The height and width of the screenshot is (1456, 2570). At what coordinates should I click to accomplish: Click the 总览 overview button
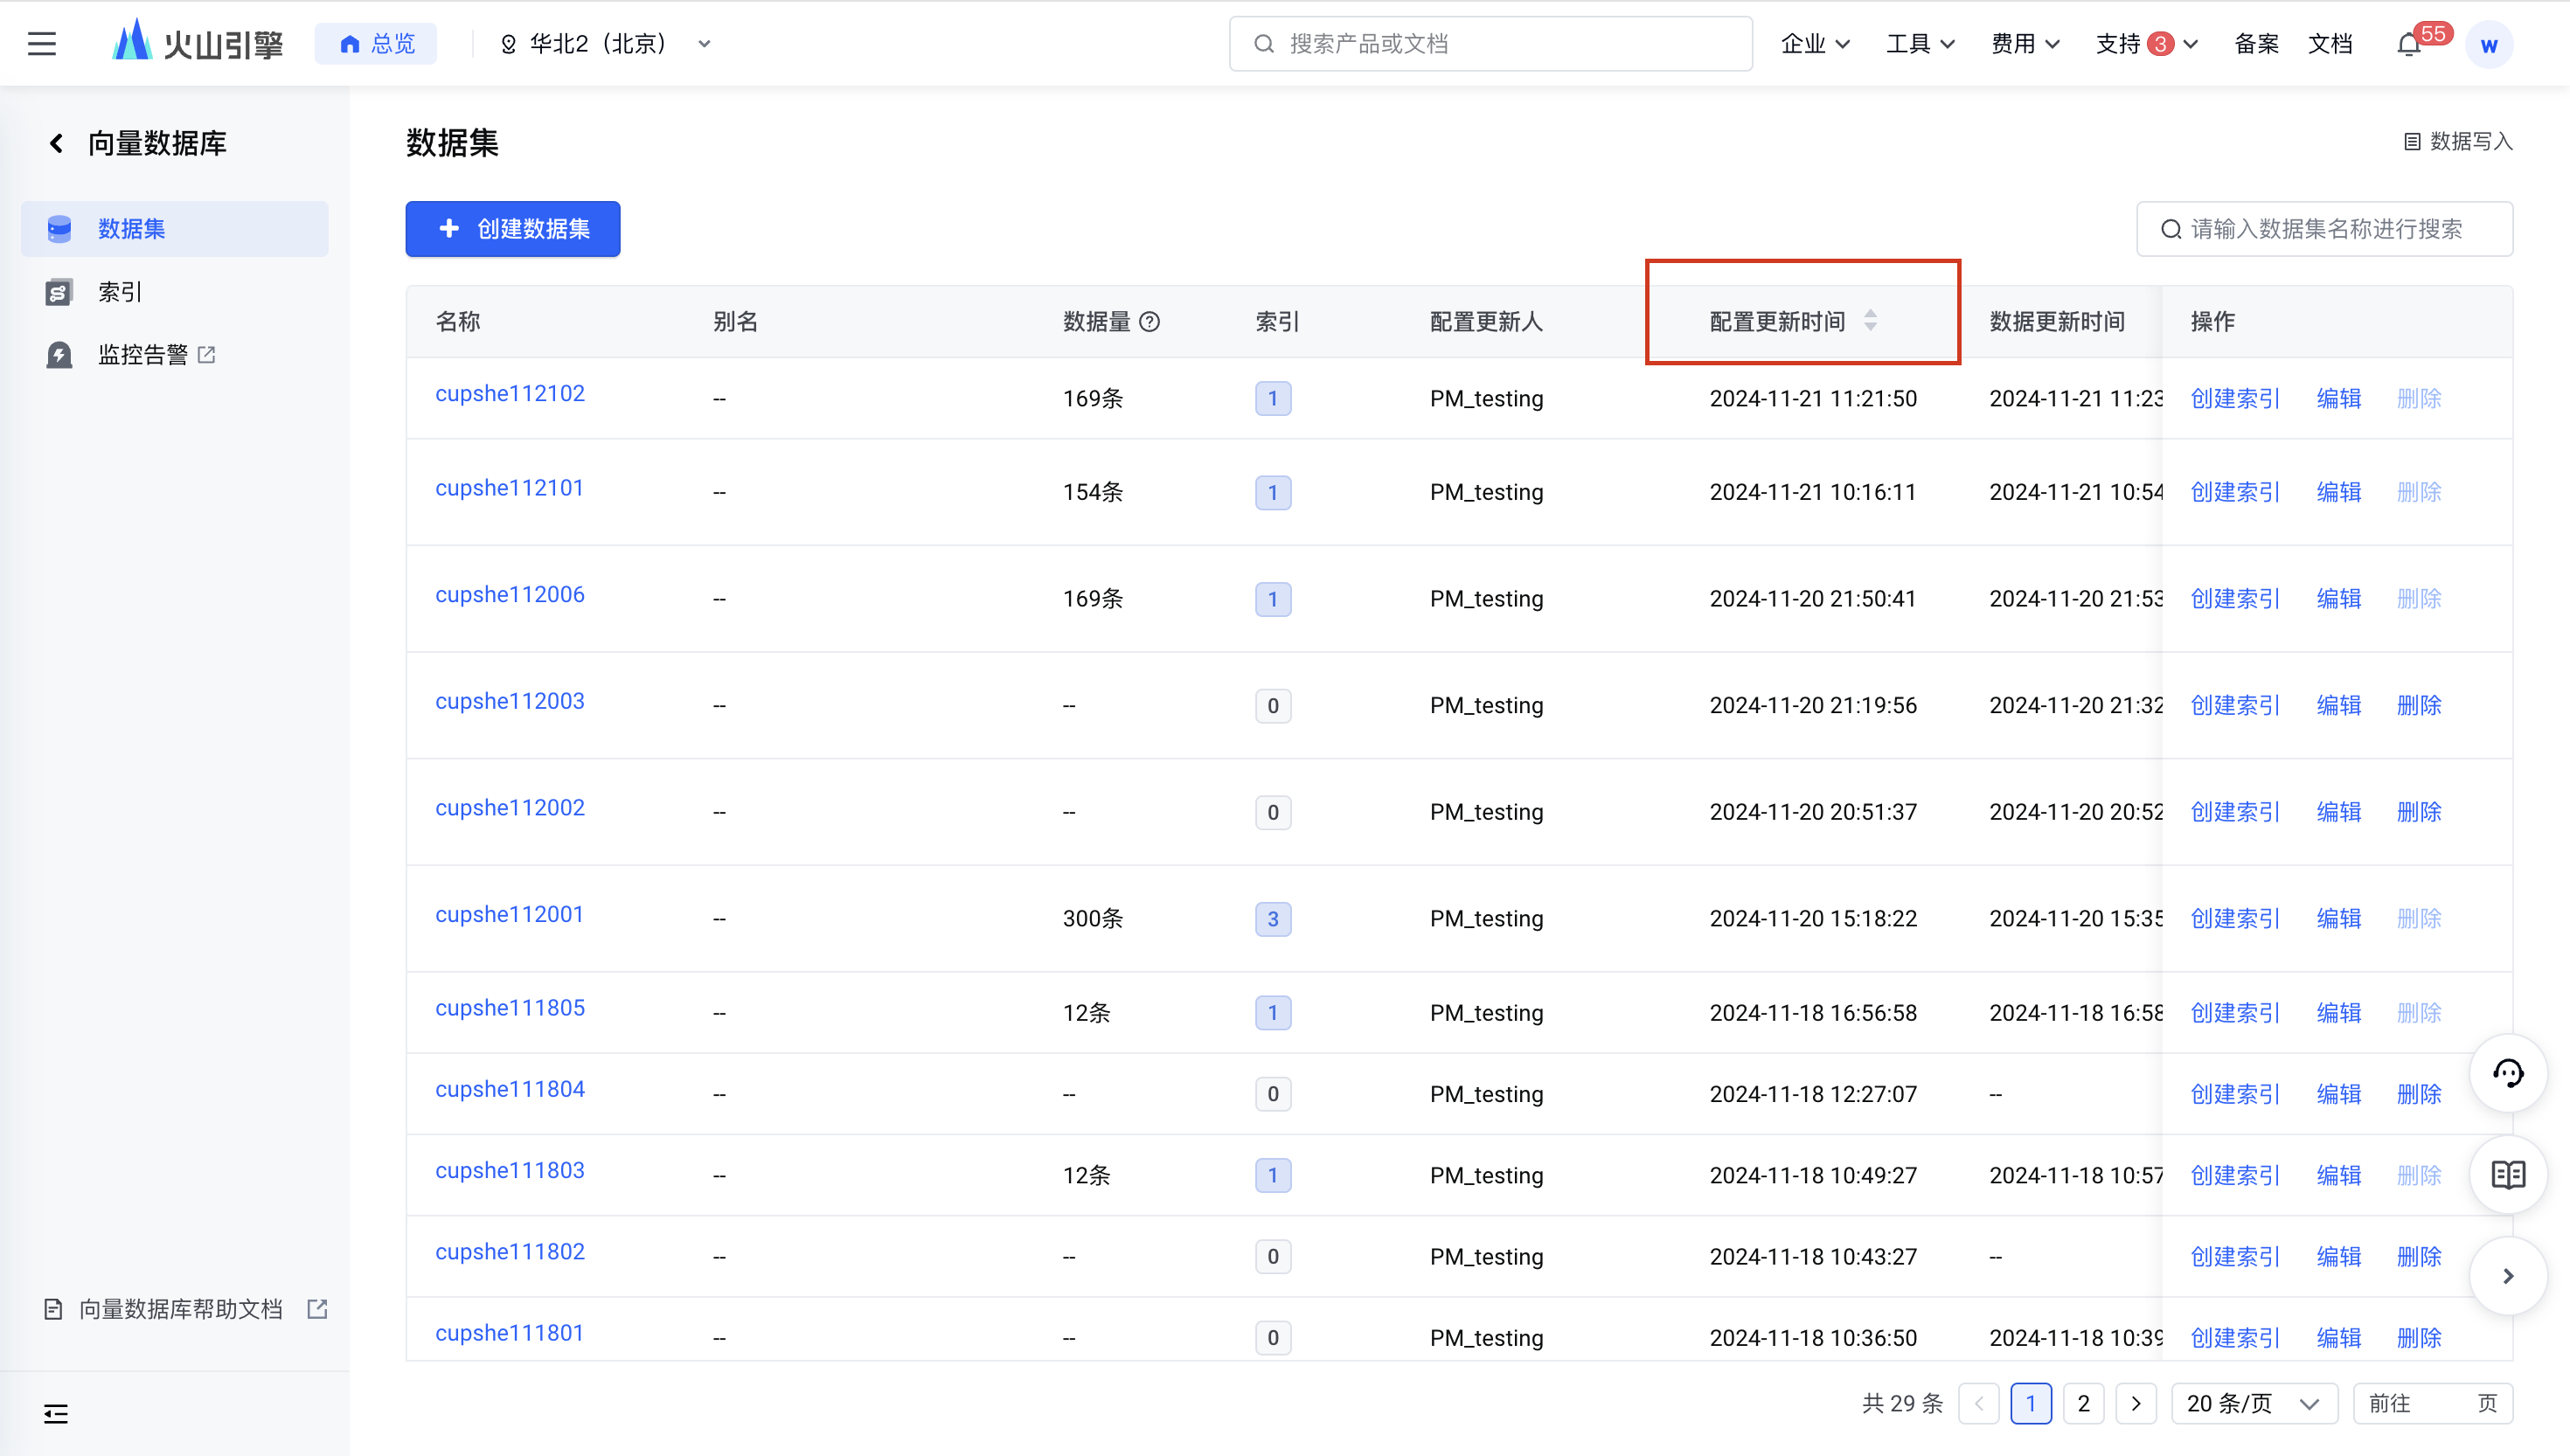click(376, 44)
